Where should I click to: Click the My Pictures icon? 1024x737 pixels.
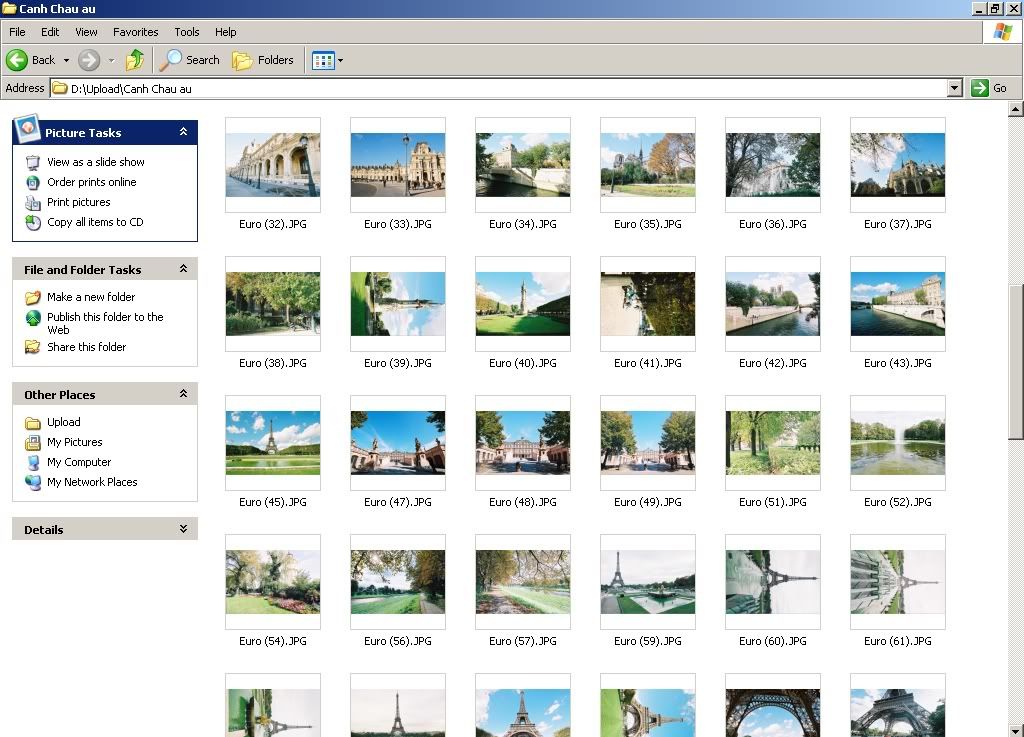coord(33,443)
